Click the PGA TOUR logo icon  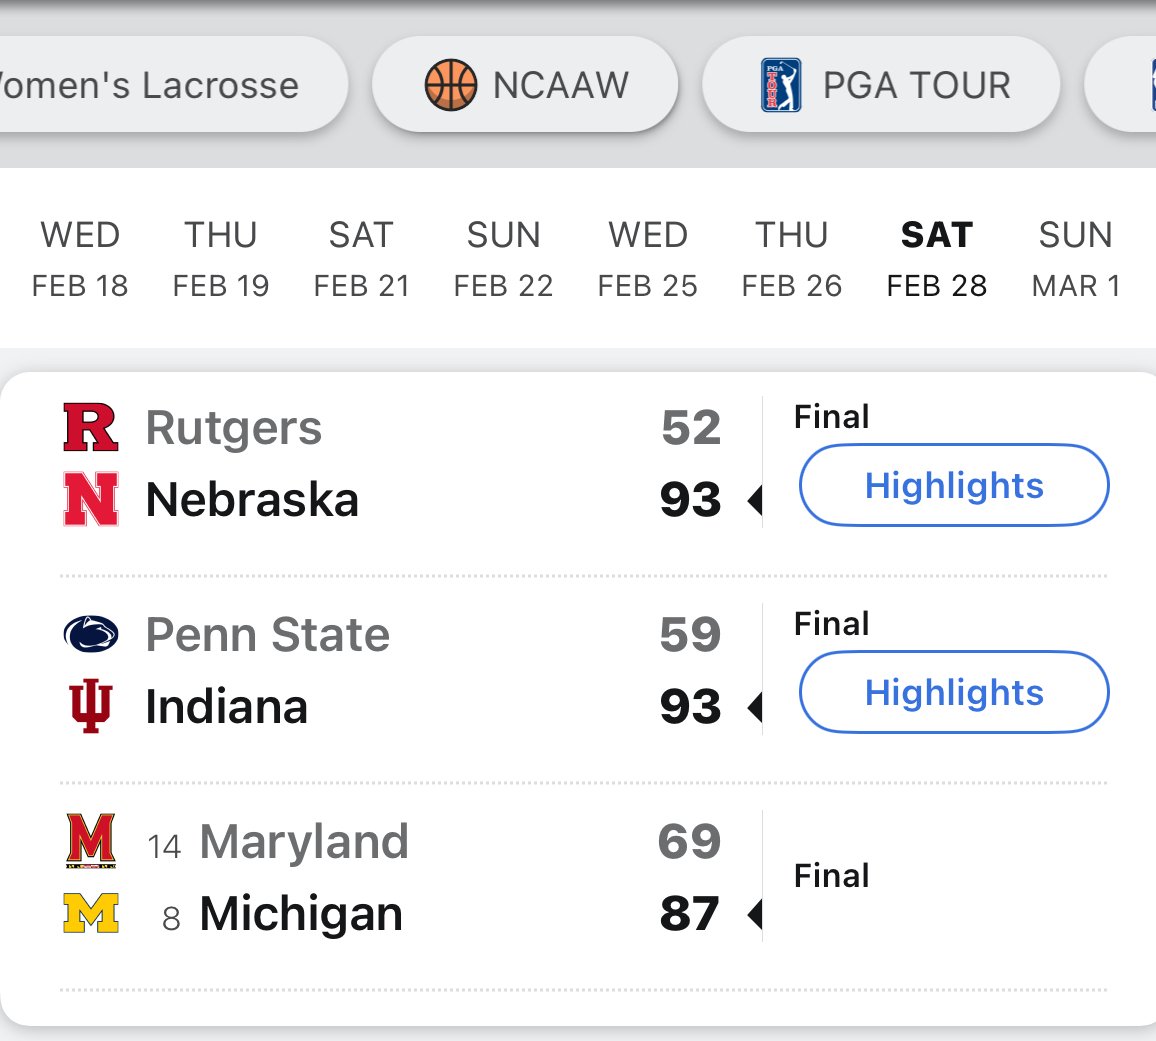[x=781, y=85]
